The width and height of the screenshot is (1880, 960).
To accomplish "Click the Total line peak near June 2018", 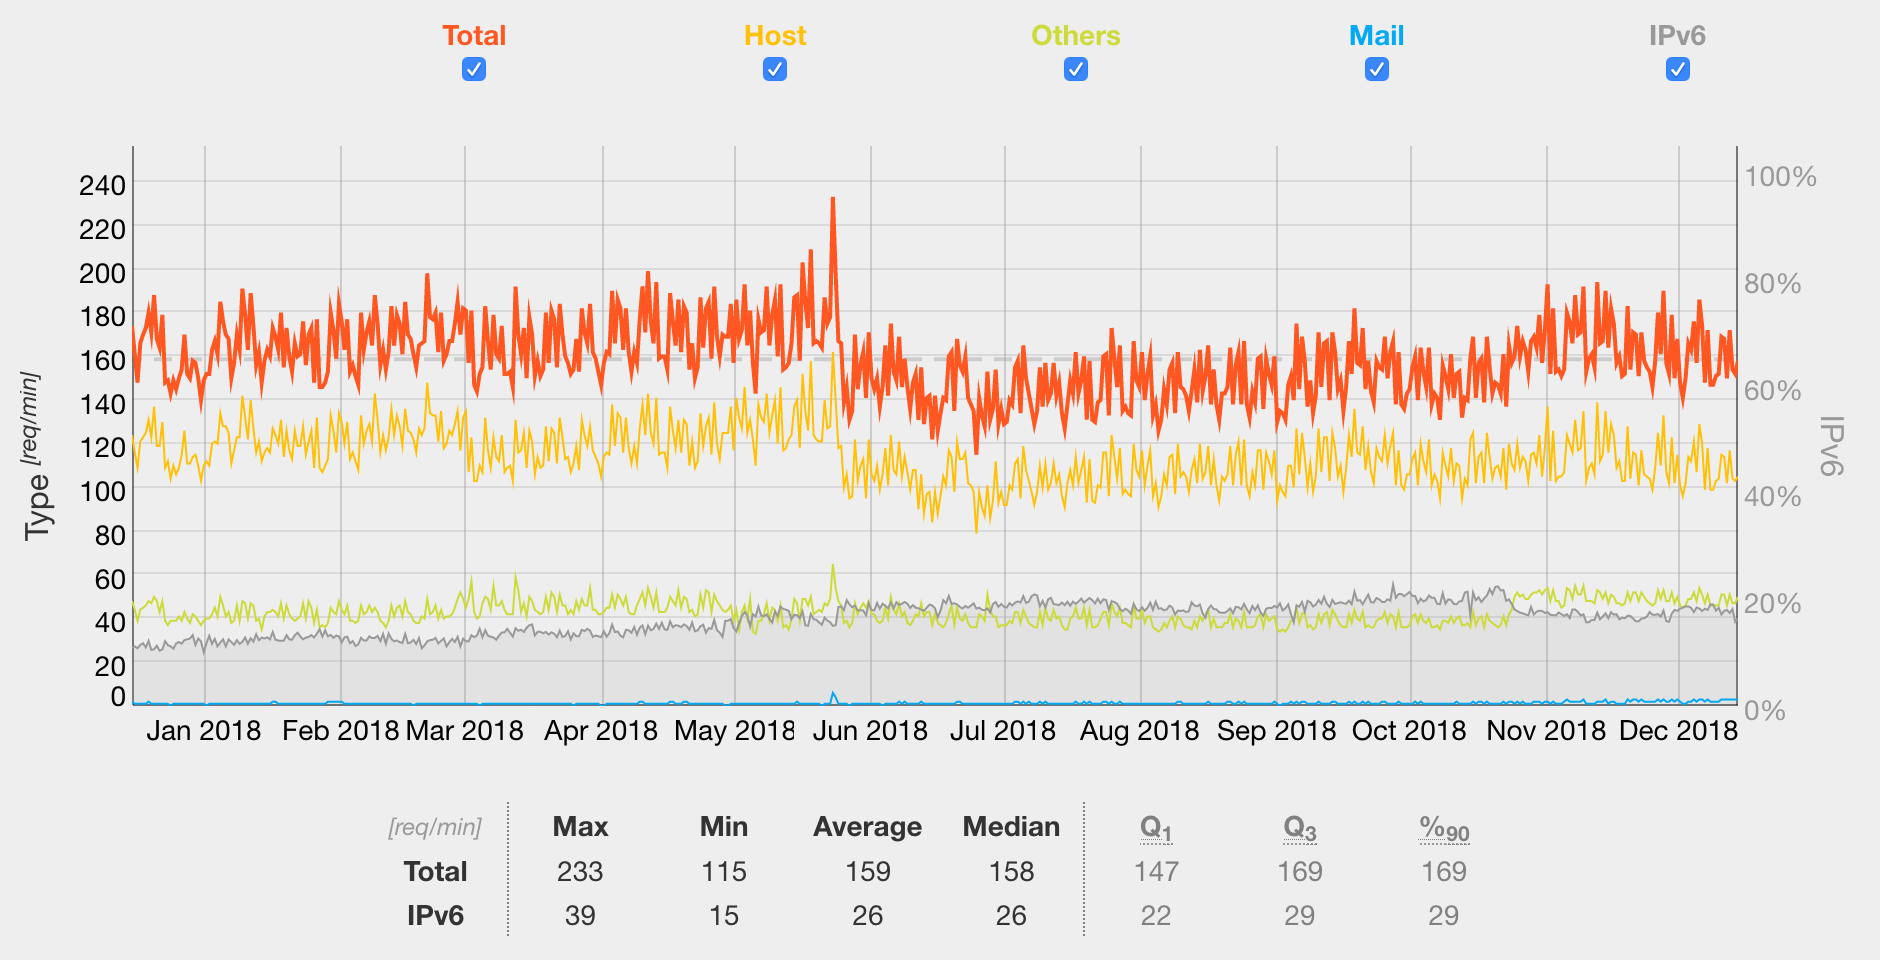I will click(833, 200).
